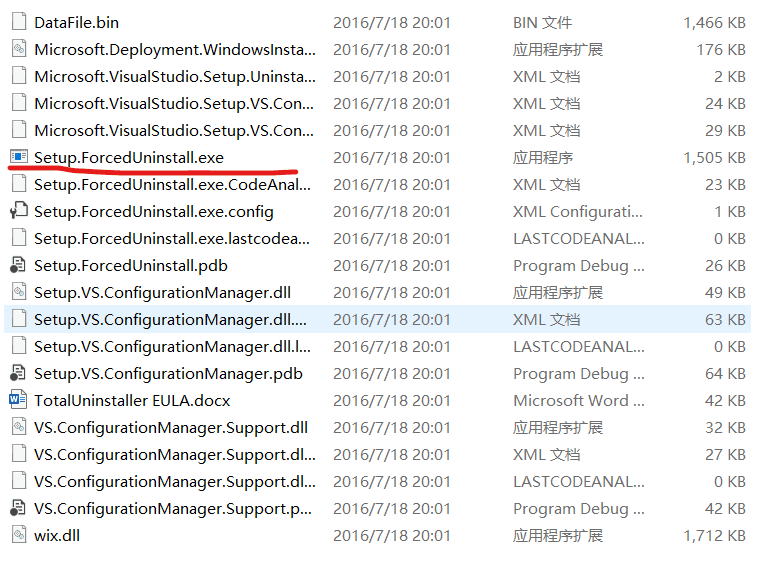Image resolution: width=777 pixels, height=571 pixels.
Task: Click the Setup.VS.ConfigurationManager.pdb debug icon
Action: [x=18, y=373]
